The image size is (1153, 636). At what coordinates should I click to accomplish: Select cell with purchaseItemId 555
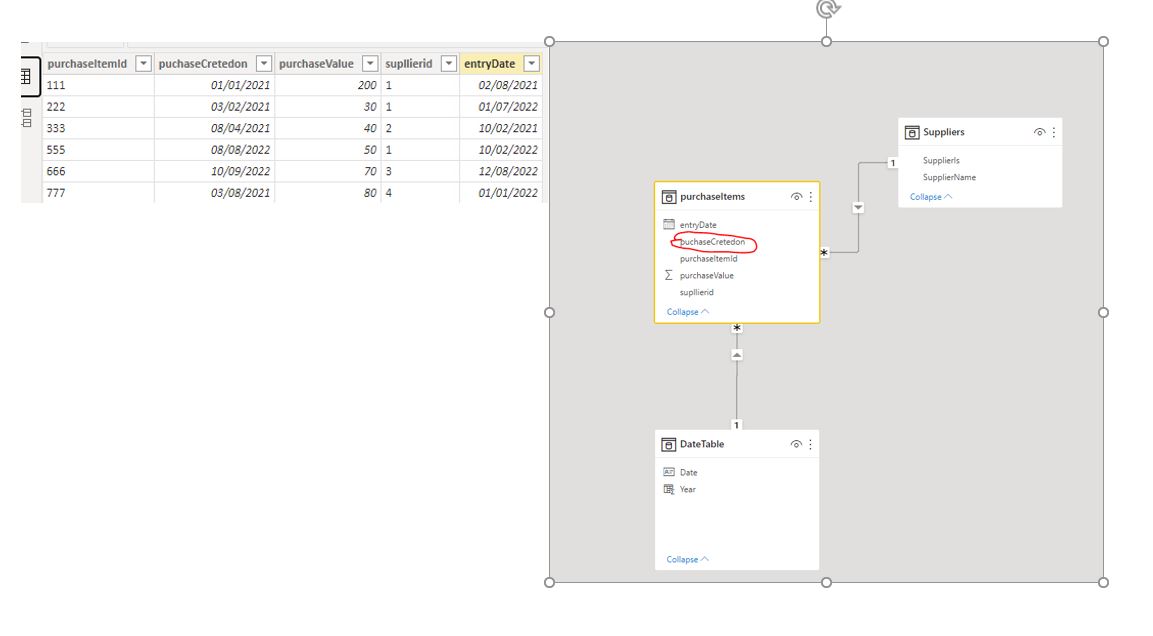[x=99, y=150]
